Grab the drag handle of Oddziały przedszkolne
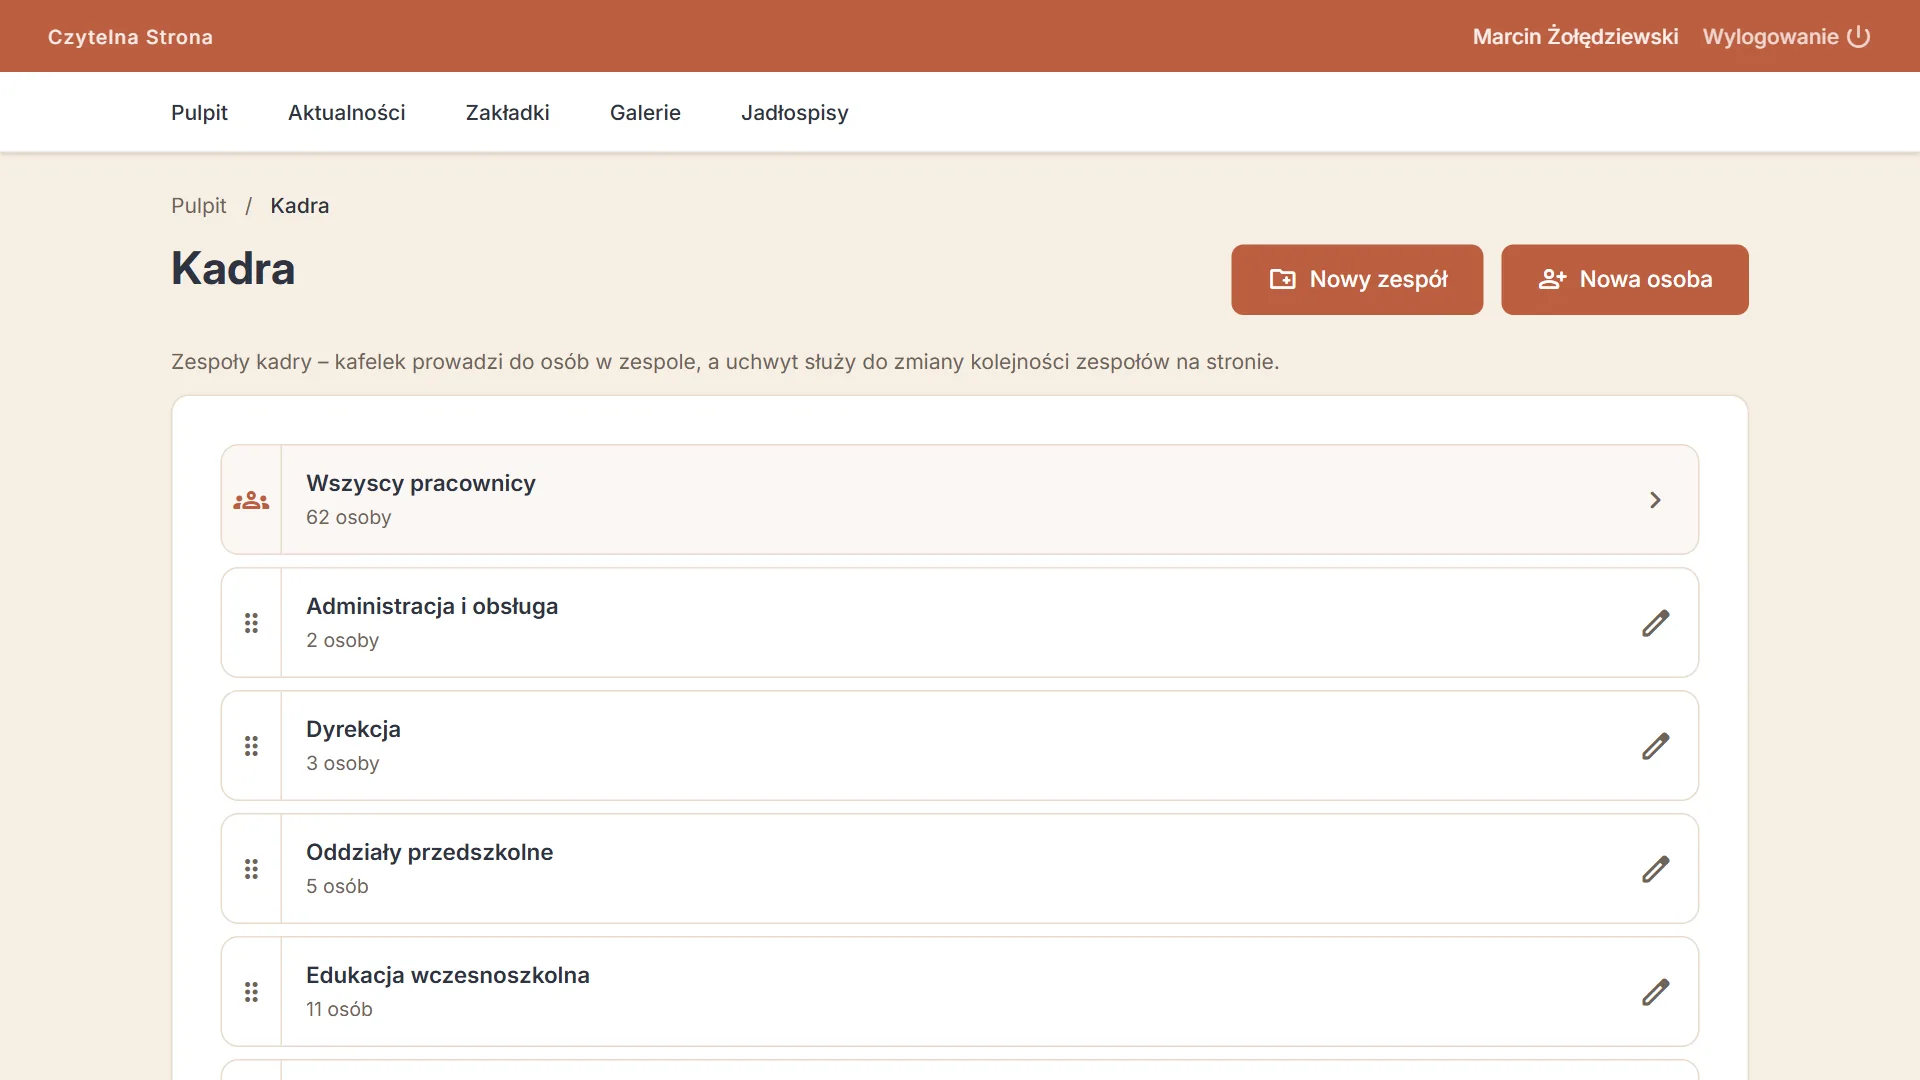 click(251, 869)
